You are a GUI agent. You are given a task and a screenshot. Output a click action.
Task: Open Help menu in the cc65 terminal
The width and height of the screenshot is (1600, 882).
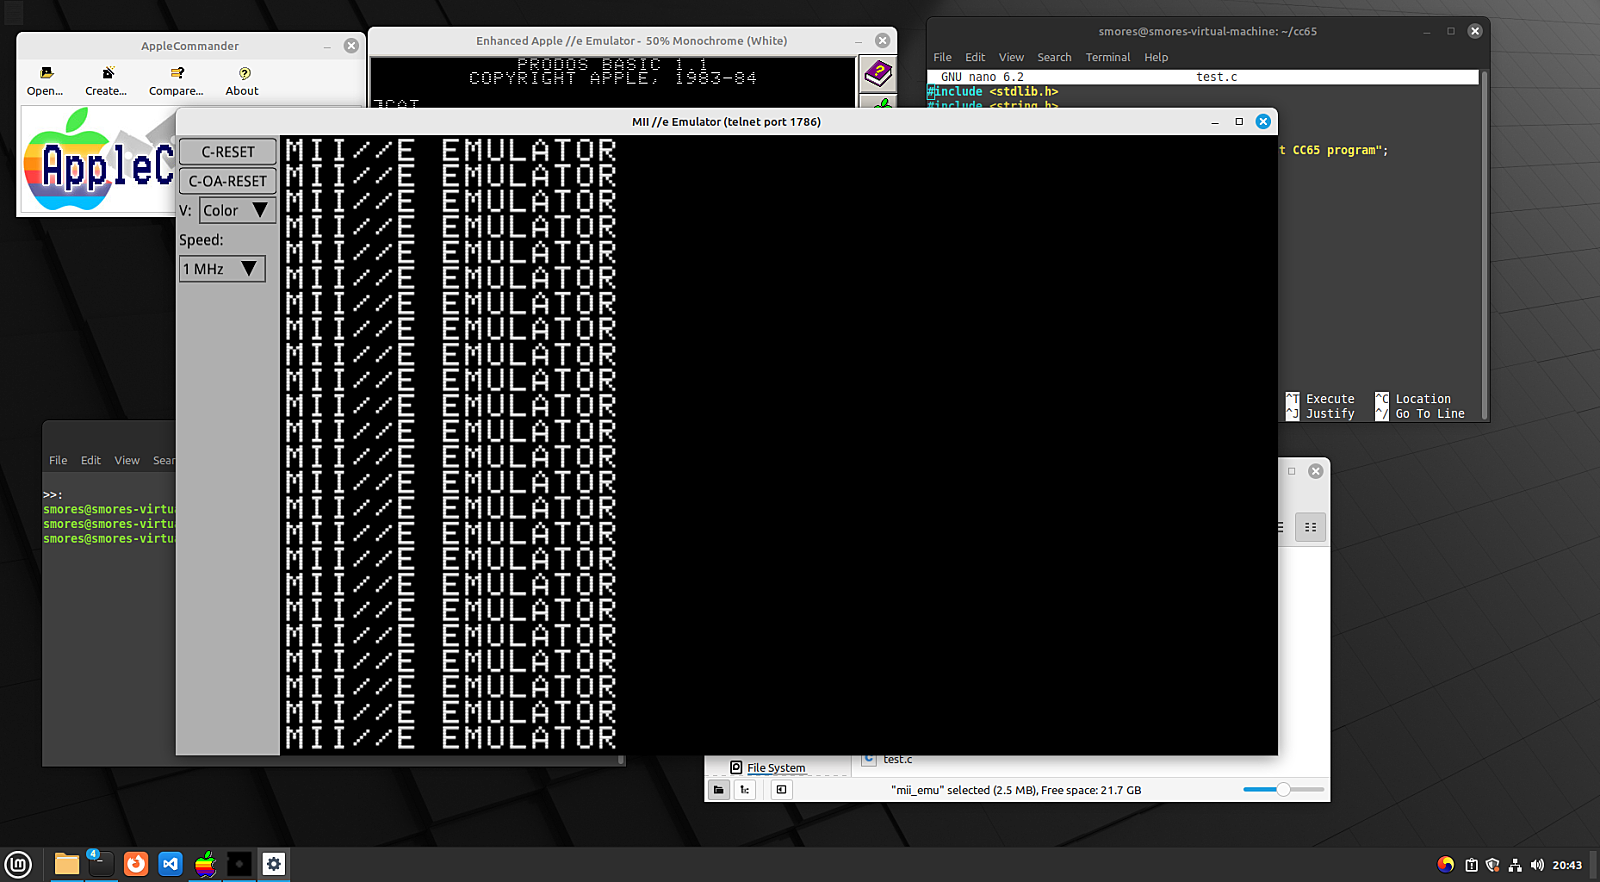[x=1156, y=57]
